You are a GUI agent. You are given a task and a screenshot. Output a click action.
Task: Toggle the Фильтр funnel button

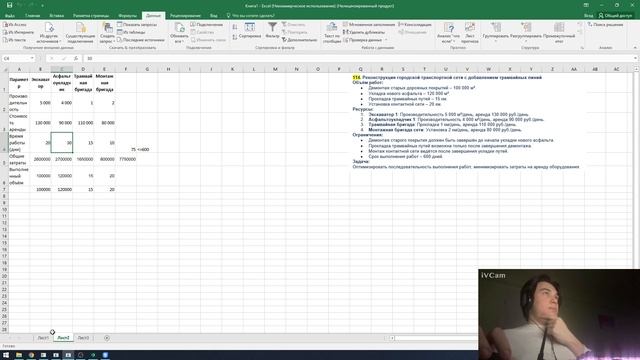tap(272, 31)
